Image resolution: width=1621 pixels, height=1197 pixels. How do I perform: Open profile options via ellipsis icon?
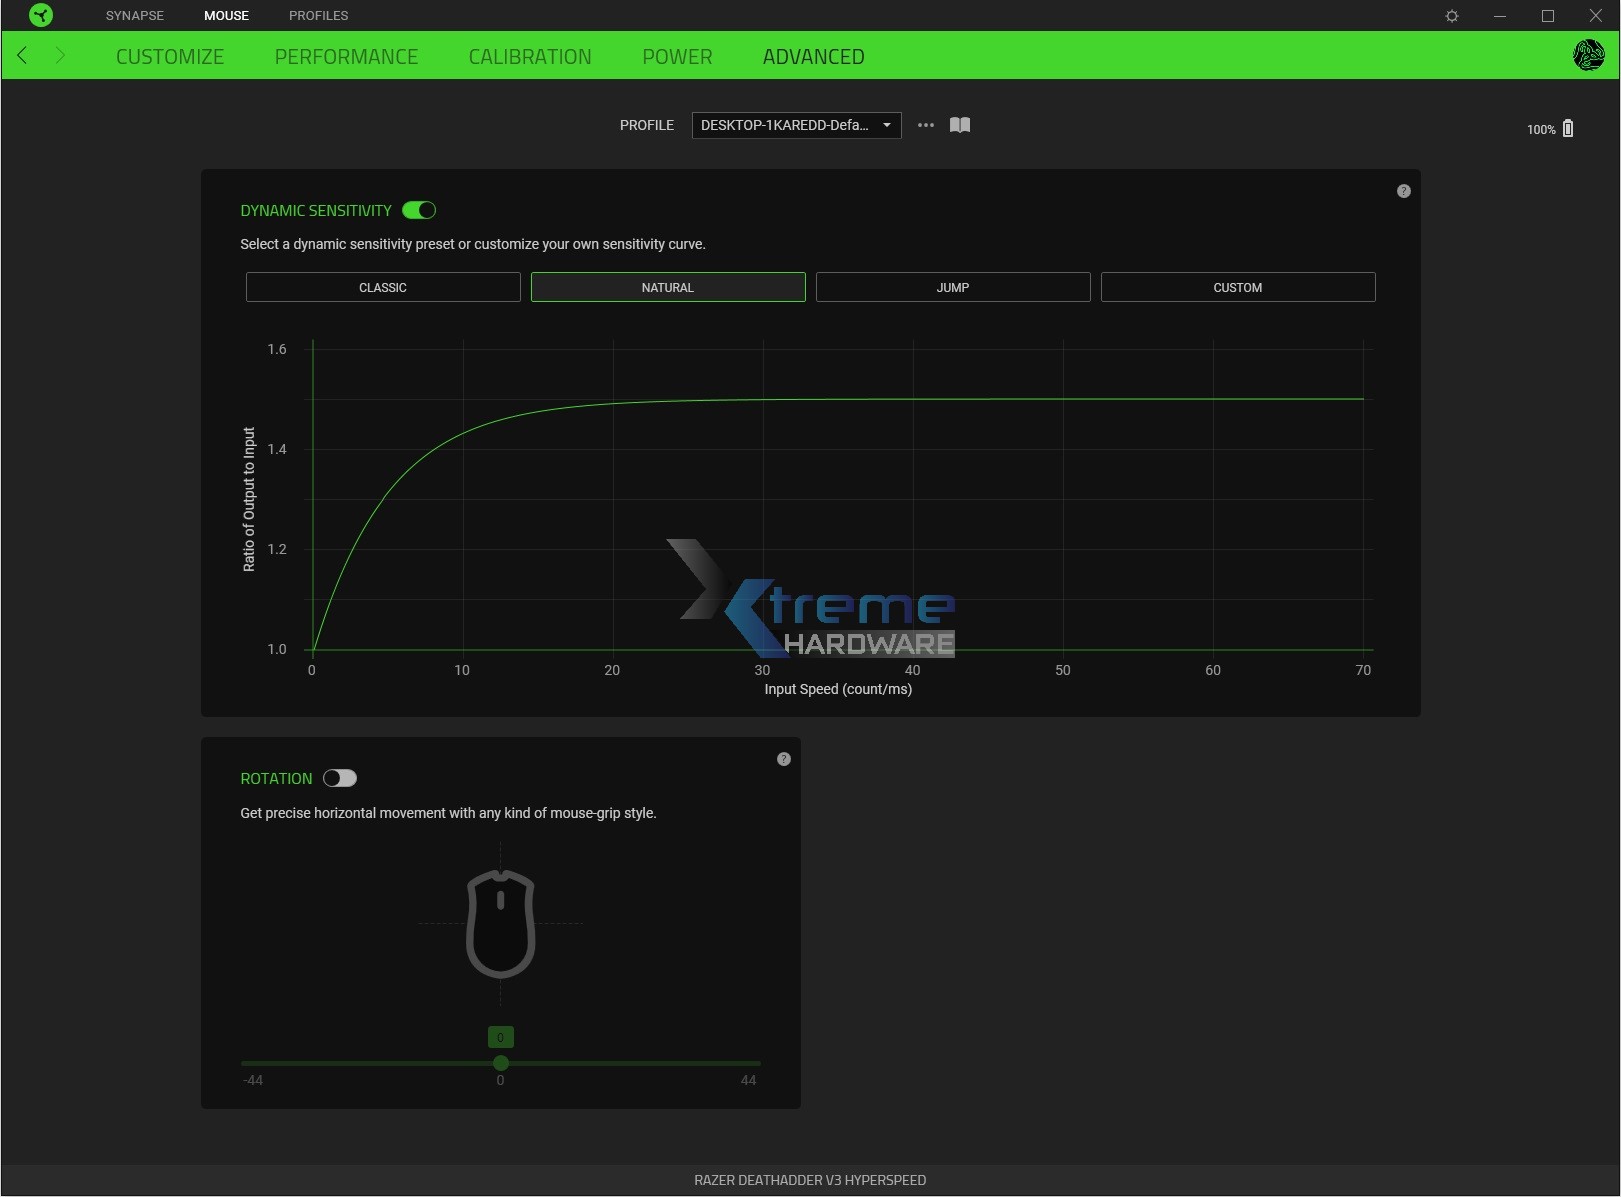pos(924,124)
